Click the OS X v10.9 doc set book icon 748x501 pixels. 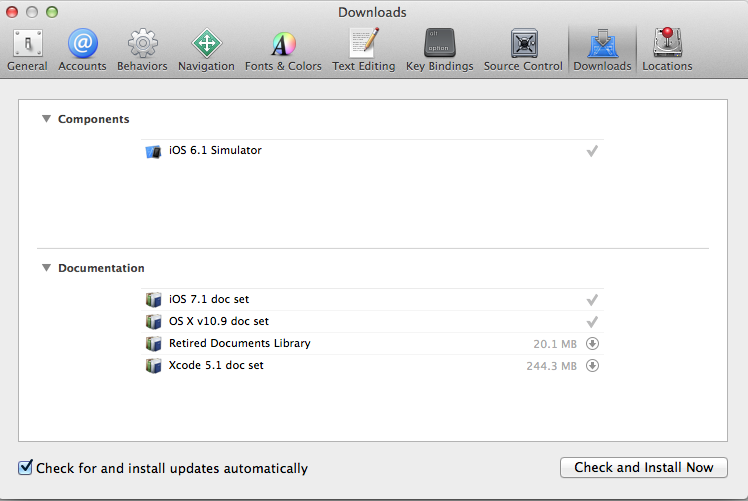(x=153, y=322)
